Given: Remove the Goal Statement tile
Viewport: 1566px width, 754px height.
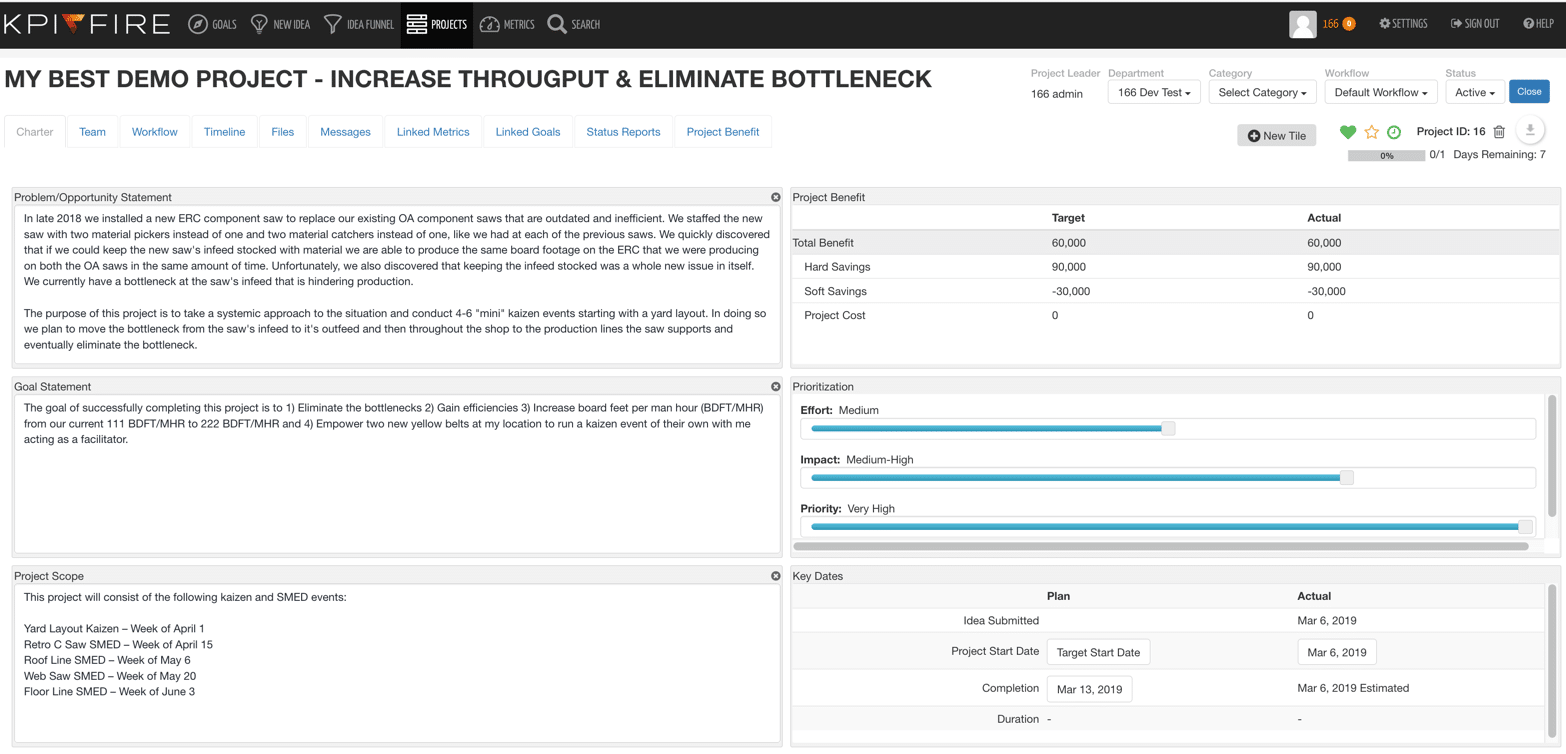Looking at the screenshot, I should click(x=776, y=386).
